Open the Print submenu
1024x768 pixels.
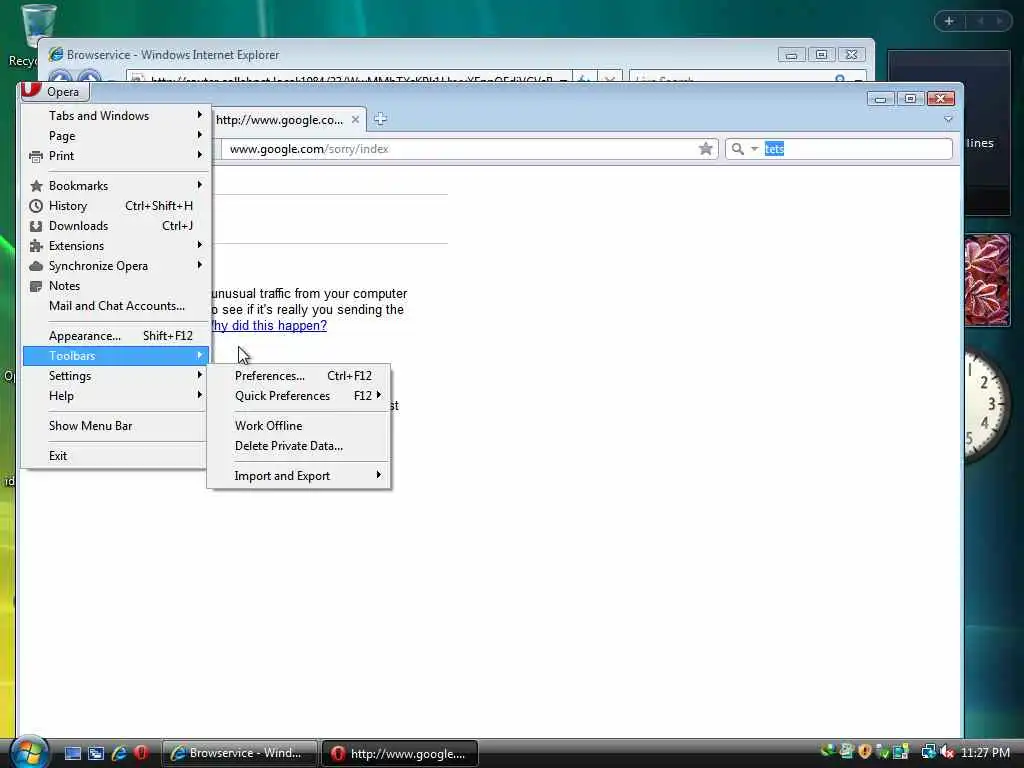tap(116, 156)
